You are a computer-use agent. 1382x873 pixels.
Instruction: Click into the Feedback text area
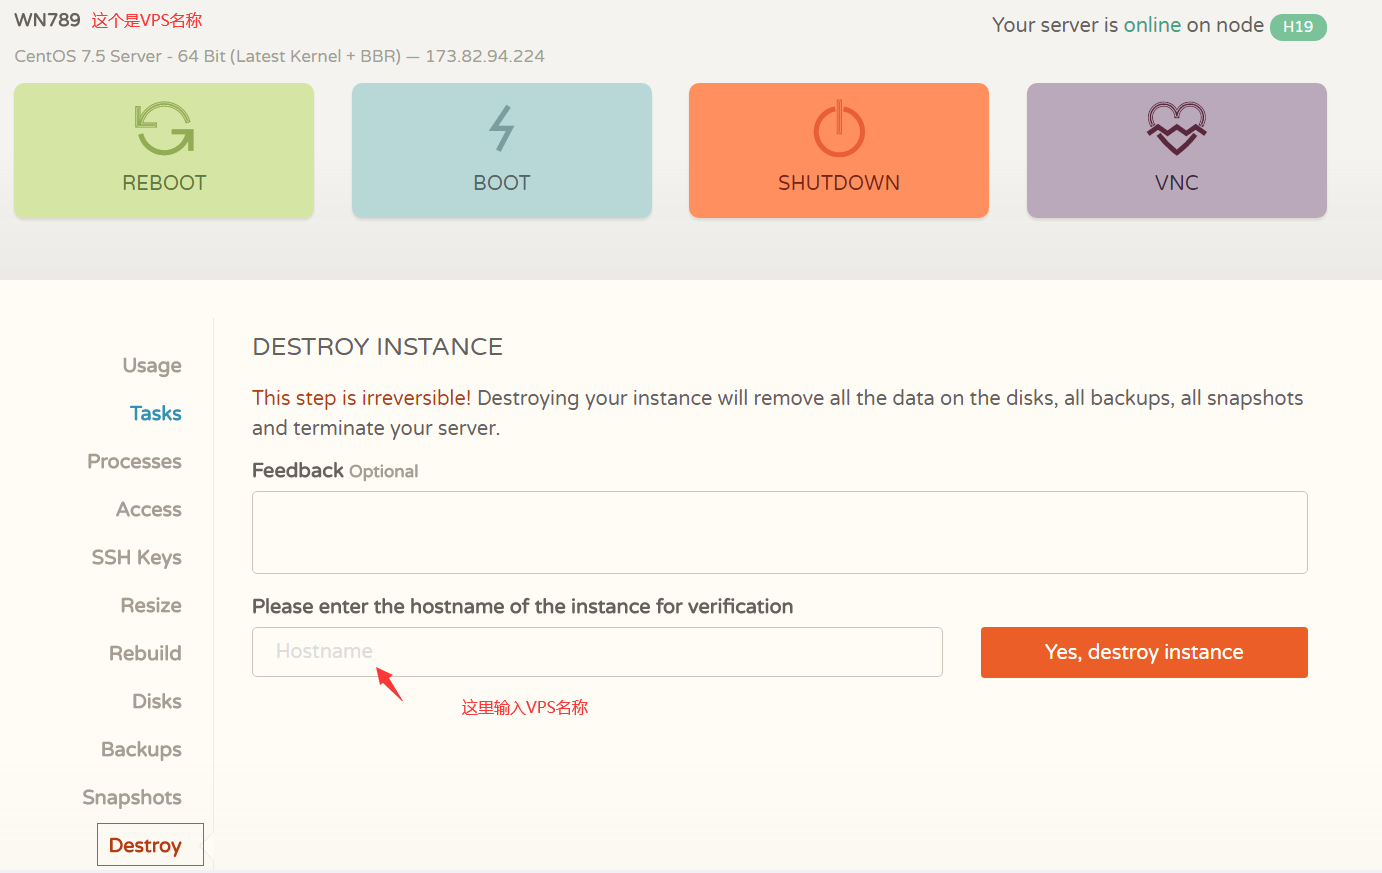[779, 532]
